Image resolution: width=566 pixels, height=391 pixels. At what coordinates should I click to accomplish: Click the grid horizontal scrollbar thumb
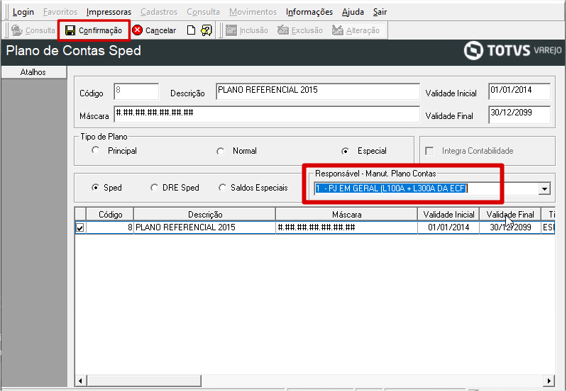[x=143, y=381]
